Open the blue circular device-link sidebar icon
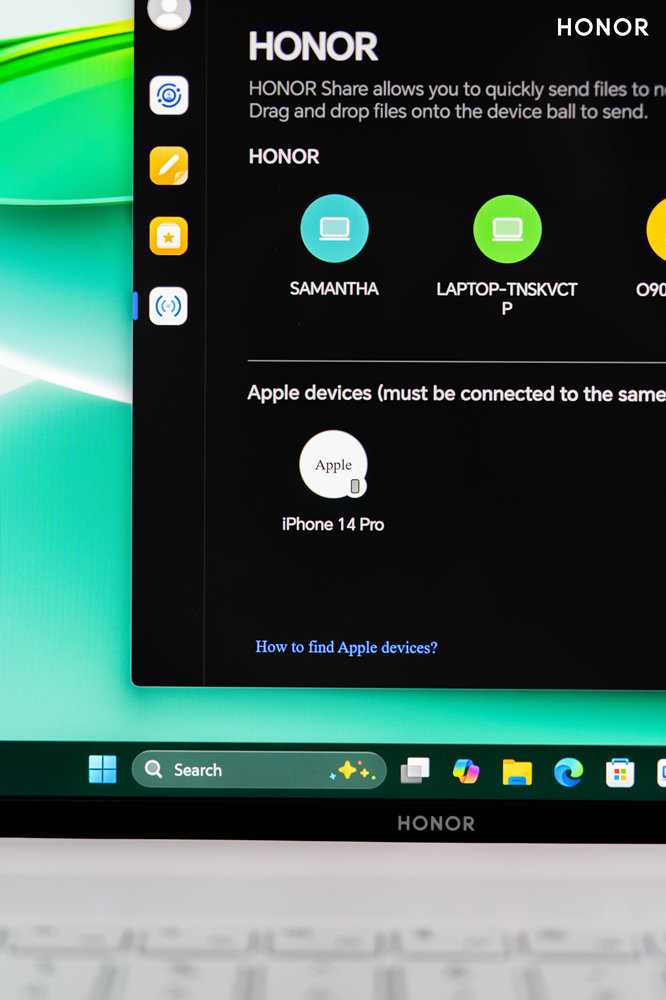 (x=169, y=95)
